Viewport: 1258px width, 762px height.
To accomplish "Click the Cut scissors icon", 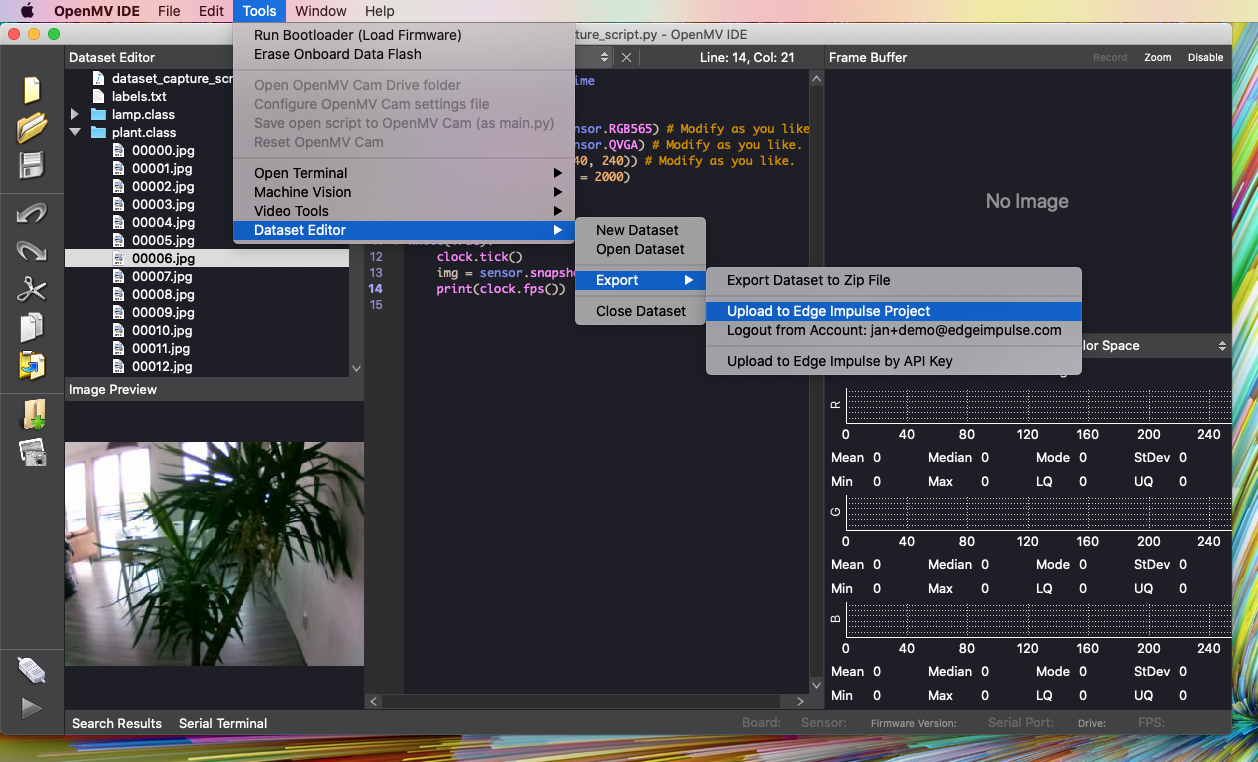I will [x=32, y=290].
